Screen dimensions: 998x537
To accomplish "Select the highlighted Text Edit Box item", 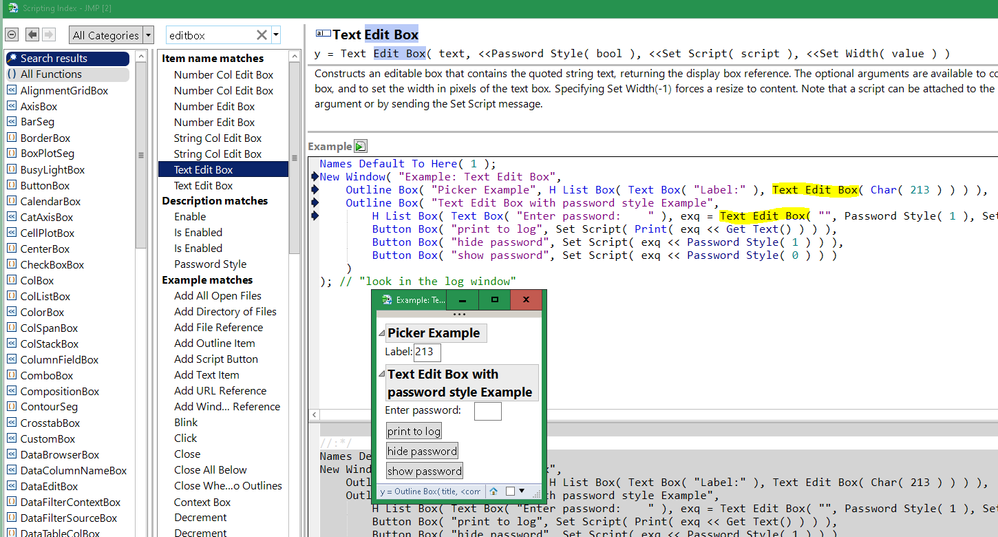I will pos(203,170).
